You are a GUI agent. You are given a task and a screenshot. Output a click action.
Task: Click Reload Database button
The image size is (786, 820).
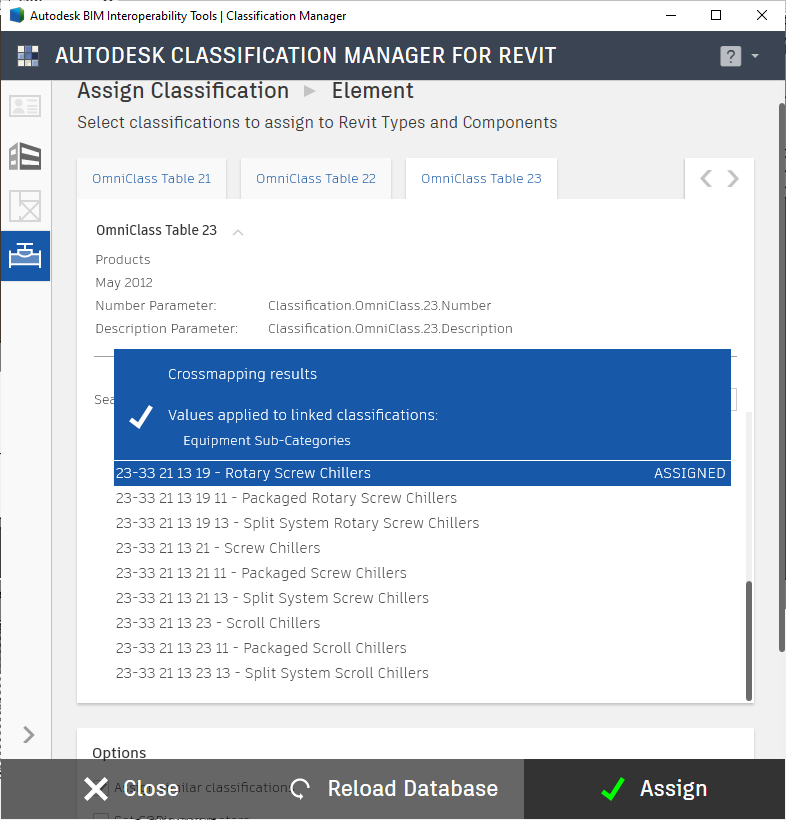pyautogui.click(x=394, y=789)
